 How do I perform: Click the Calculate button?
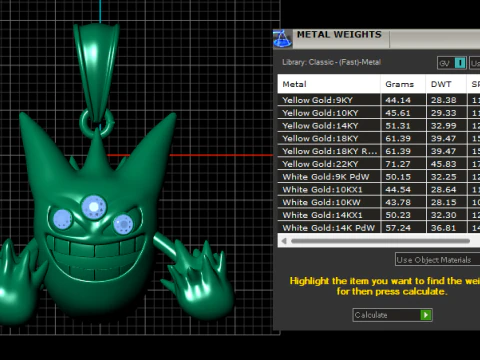[x=392, y=315]
